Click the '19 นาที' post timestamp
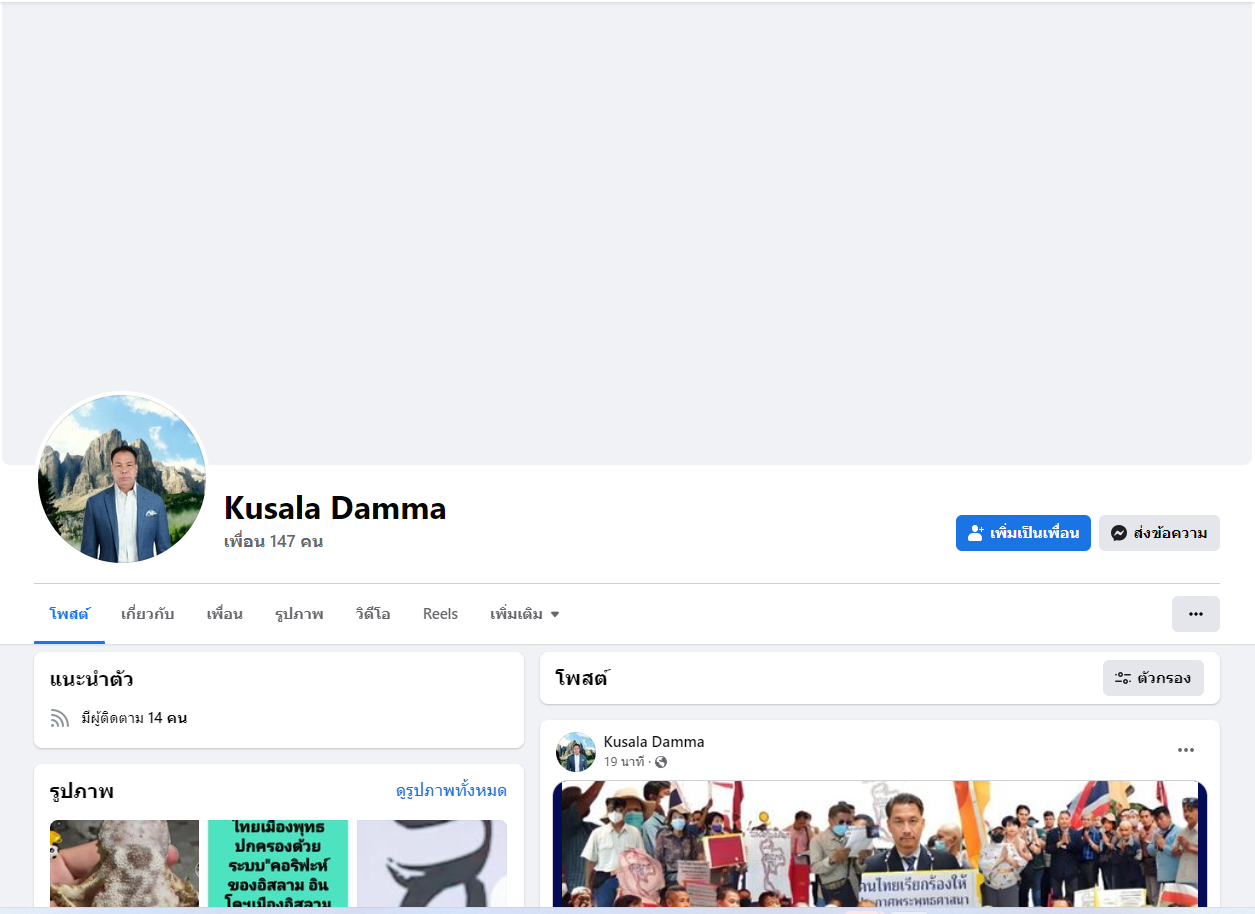The width and height of the screenshot is (1255, 914). pos(624,762)
